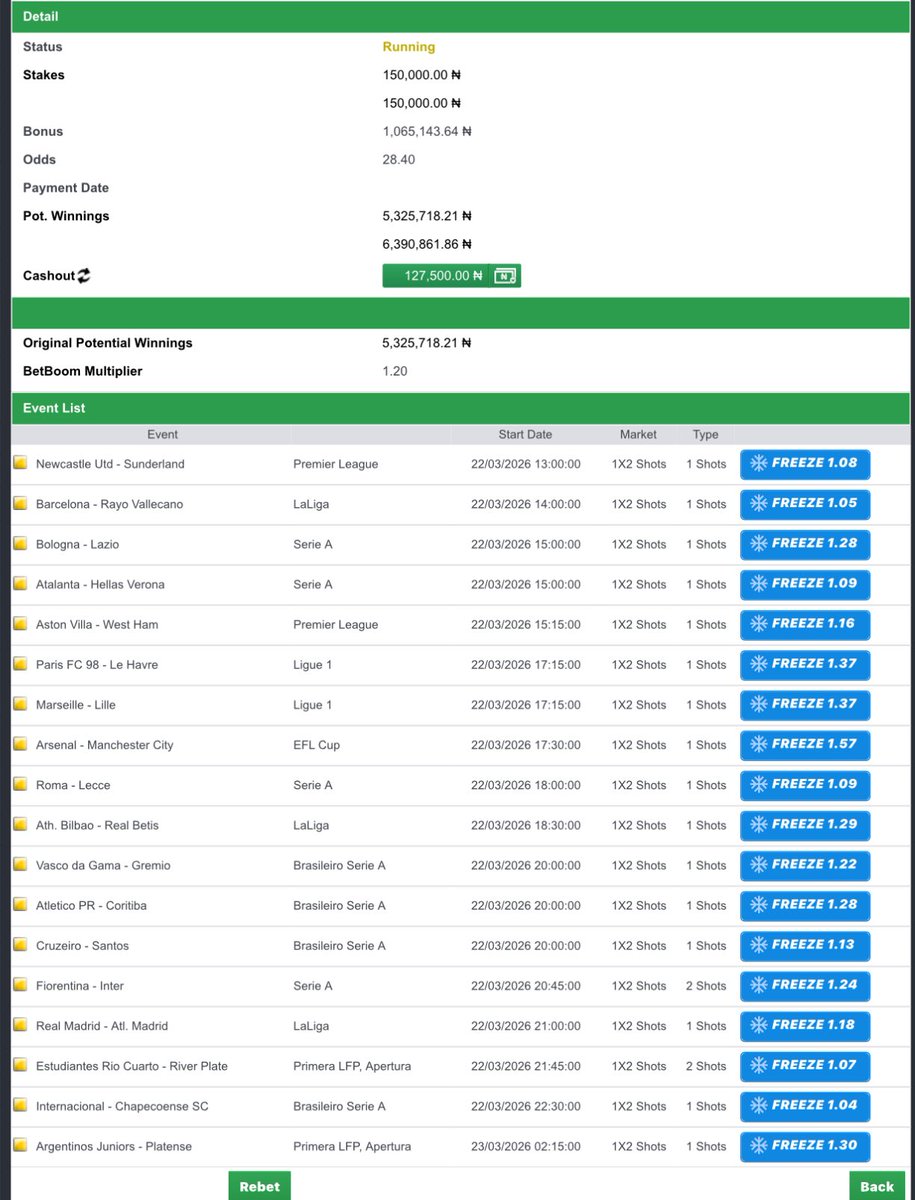Click the Event List section header
Viewport: 915px width, 1200px height.
click(x=461, y=408)
